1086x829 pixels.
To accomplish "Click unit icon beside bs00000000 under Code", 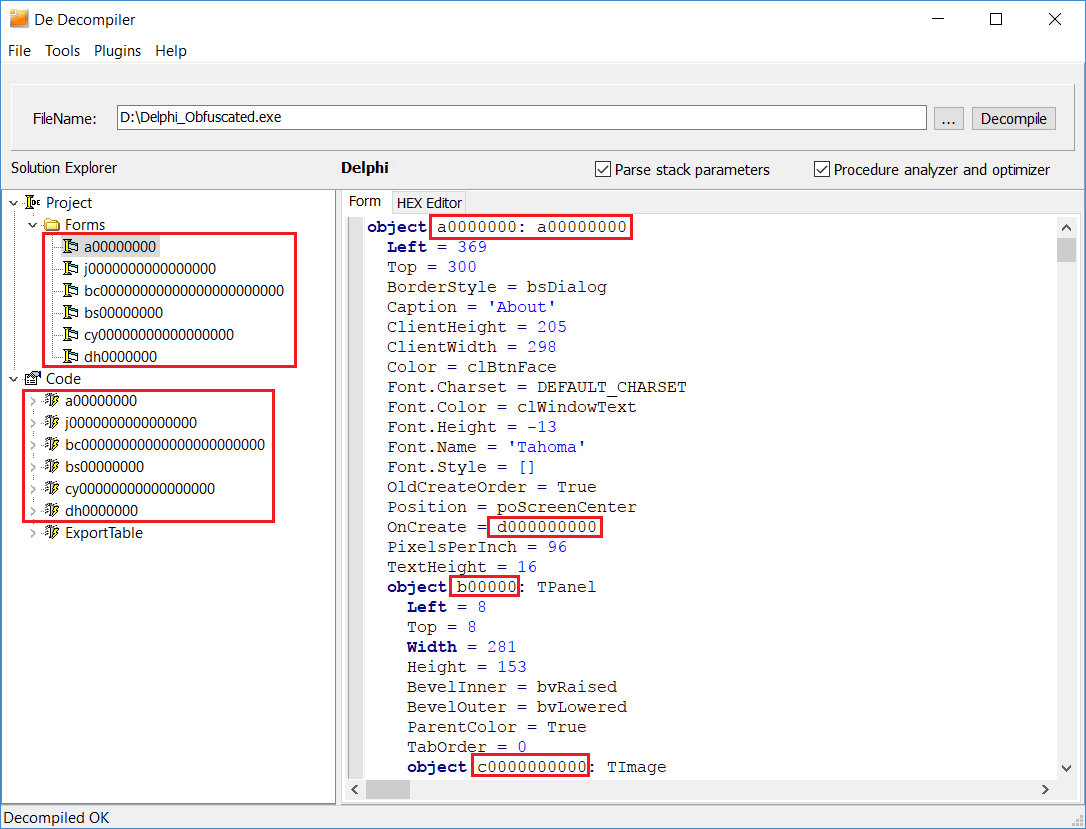I will 52,466.
